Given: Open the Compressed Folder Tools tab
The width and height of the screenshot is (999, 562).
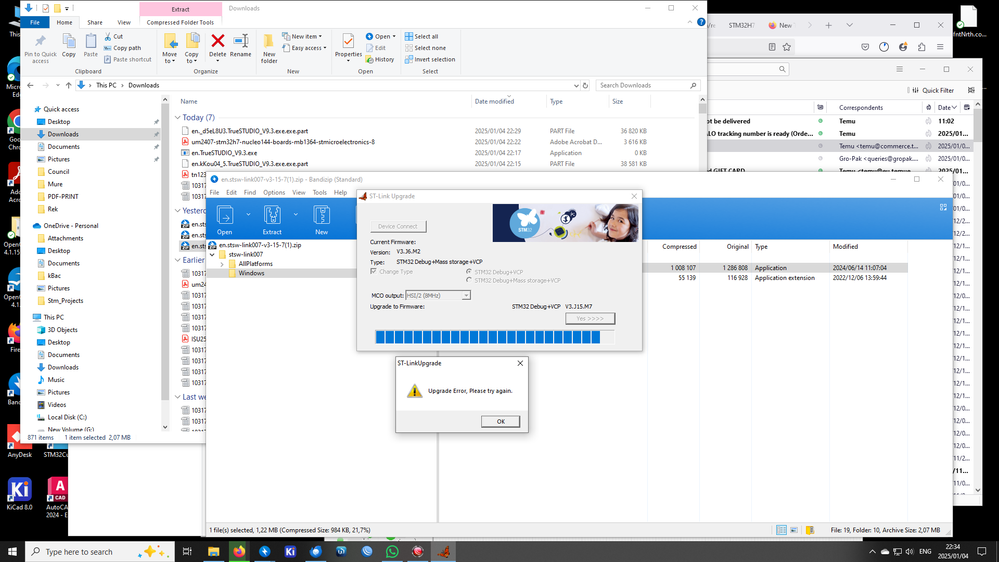Looking at the screenshot, I should pos(180,22).
